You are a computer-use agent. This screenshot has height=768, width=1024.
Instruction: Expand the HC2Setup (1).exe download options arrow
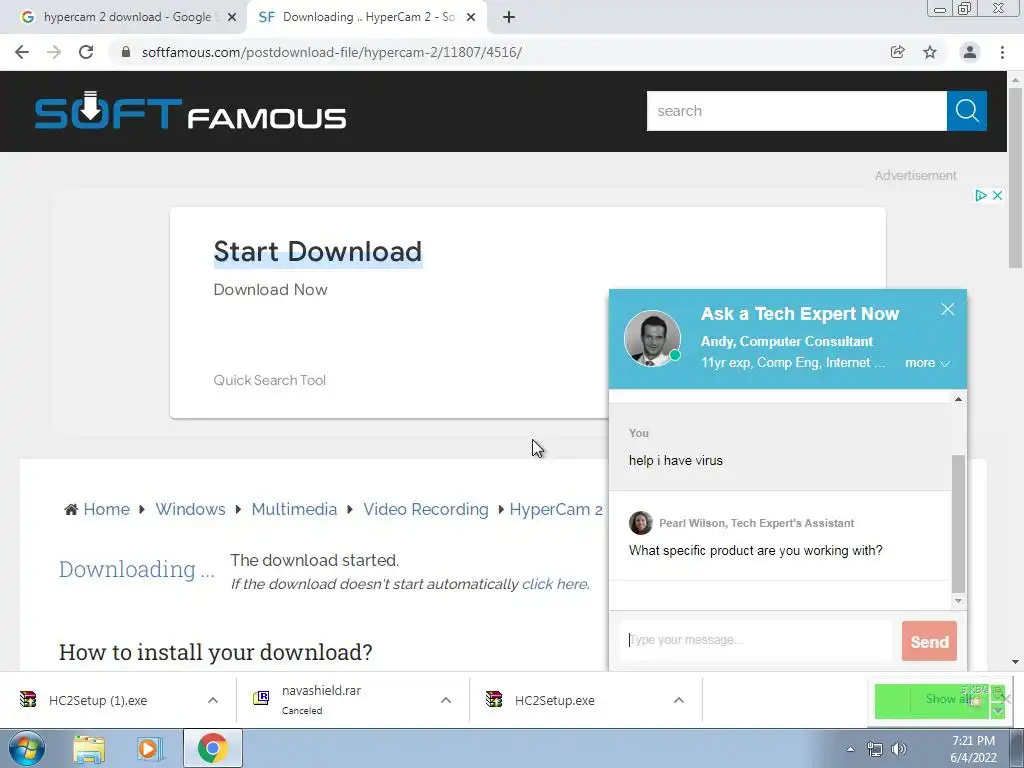pos(213,700)
